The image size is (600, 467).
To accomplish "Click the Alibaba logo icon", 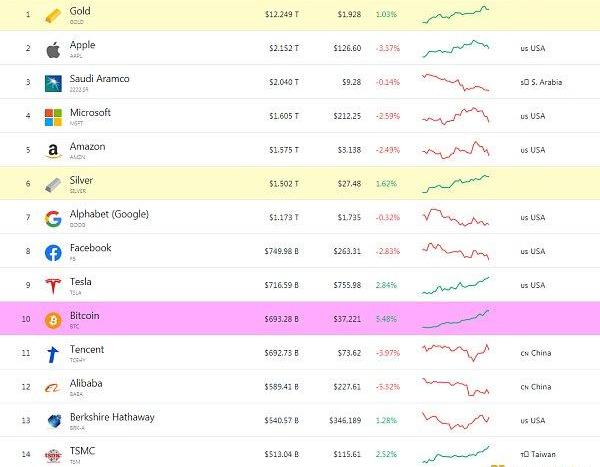I will [x=53, y=388].
